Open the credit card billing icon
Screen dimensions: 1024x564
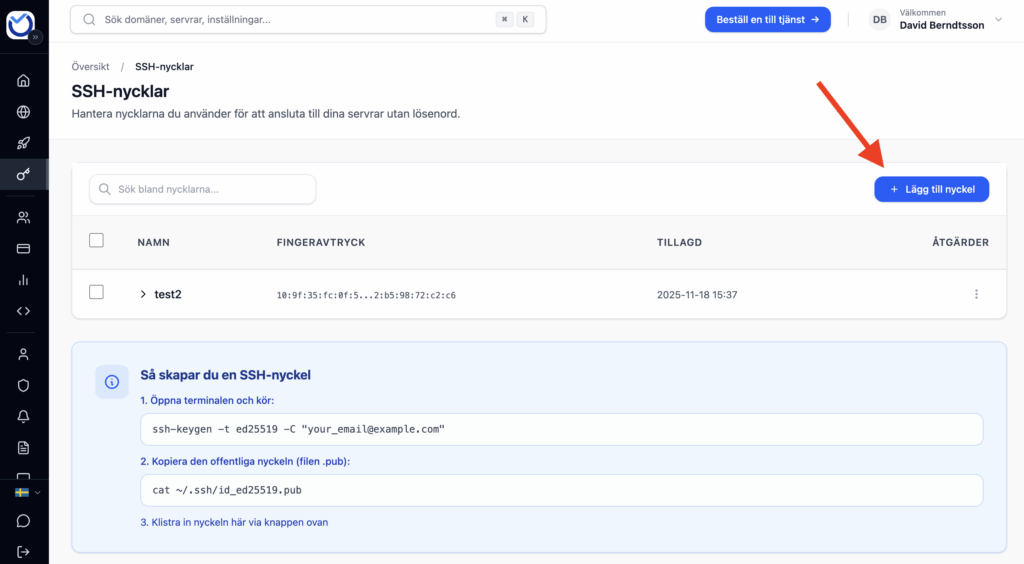[24, 248]
